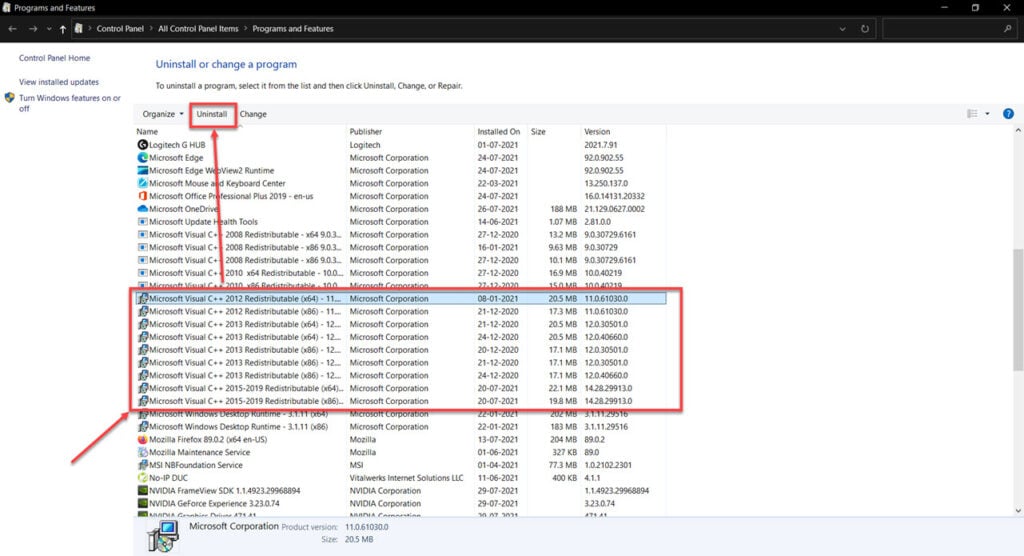Go forward using the forward arrow

click(33, 29)
